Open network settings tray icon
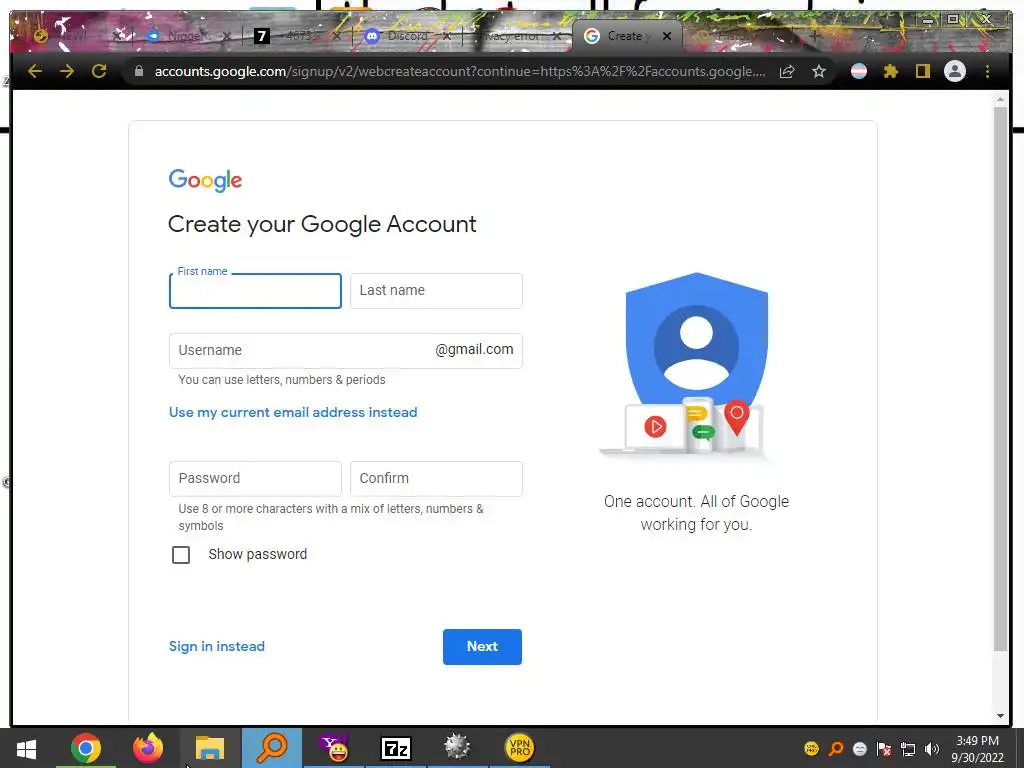The height and width of the screenshot is (768, 1024). pos(908,748)
